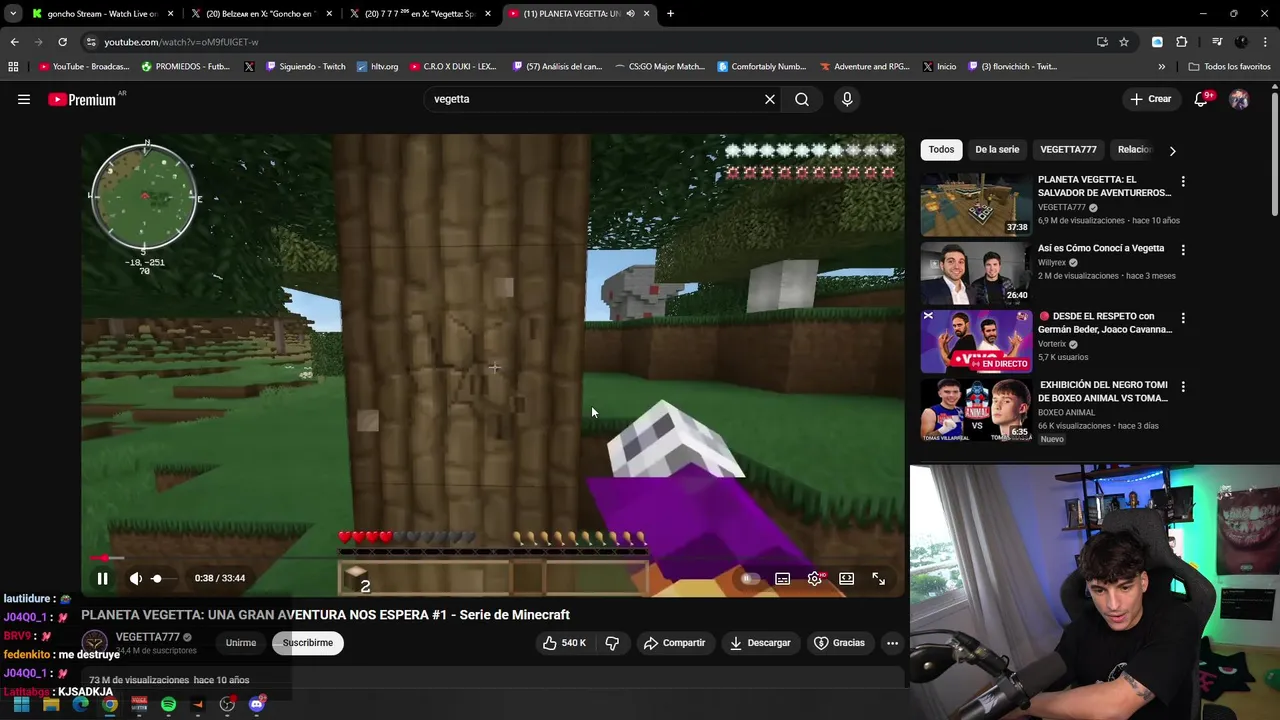Screen dimensions: 1280x720
Task: Toggle the autoplay switch in player
Action: [x=750, y=578]
